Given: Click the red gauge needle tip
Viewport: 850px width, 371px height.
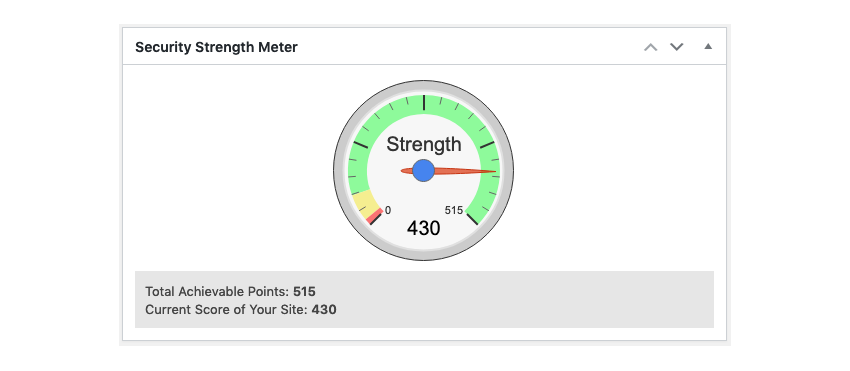Looking at the screenshot, I should tap(492, 171).
